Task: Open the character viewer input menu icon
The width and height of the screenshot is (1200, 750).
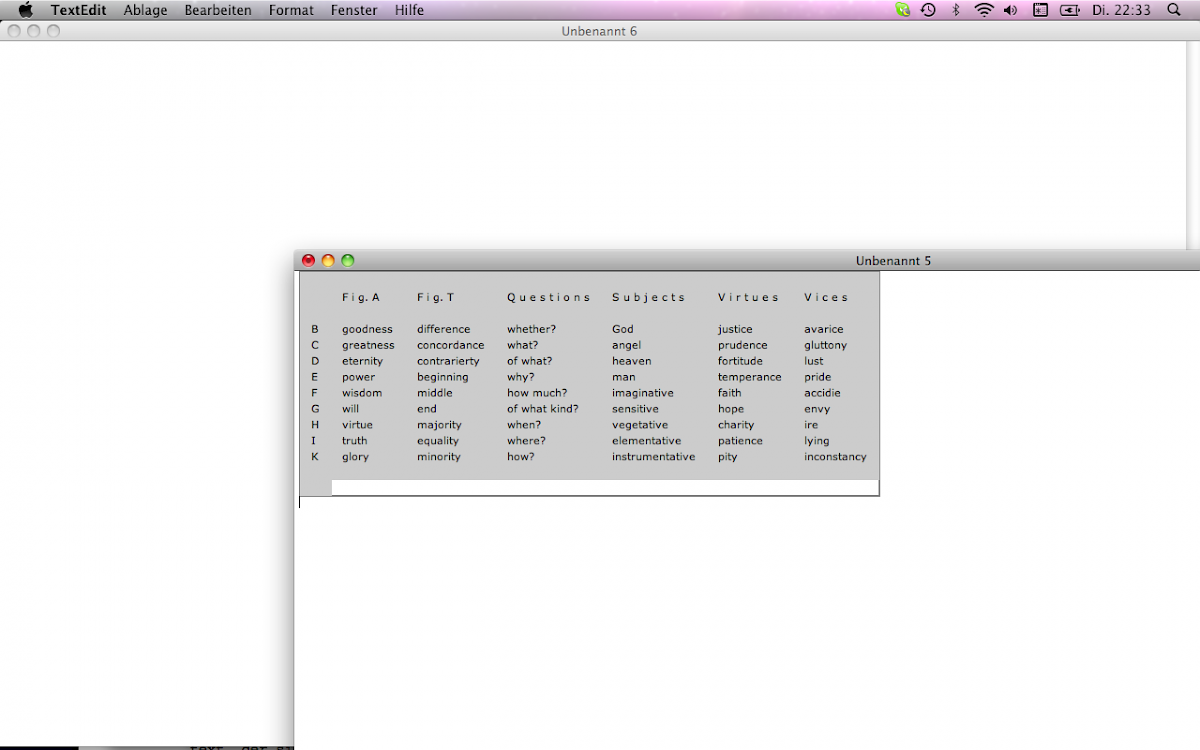Action: pyautogui.click(x=1040, y=10)
